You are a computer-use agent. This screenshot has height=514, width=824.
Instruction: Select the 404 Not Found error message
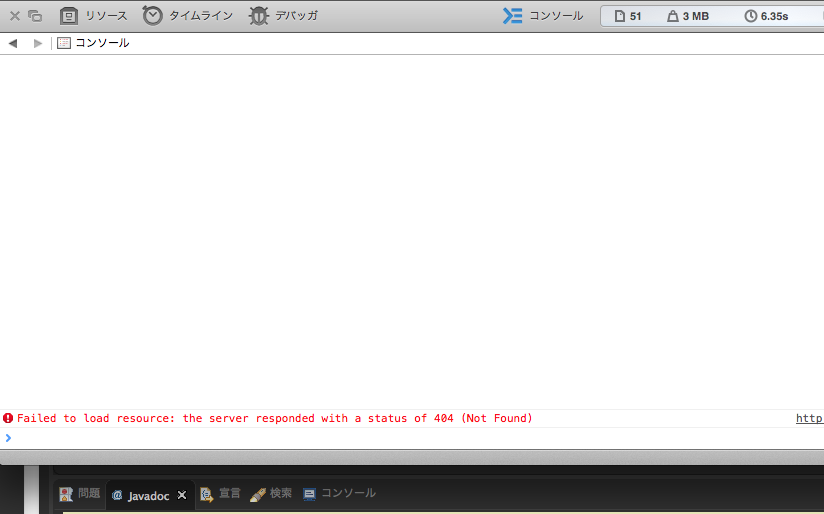tap(275, 418)
